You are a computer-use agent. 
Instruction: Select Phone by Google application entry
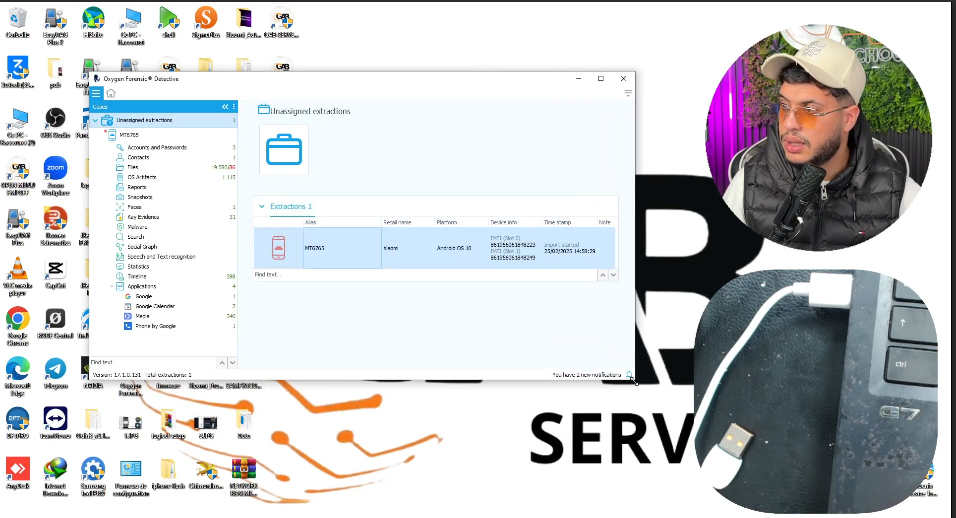pyautogui.click(x=155, y=326)
